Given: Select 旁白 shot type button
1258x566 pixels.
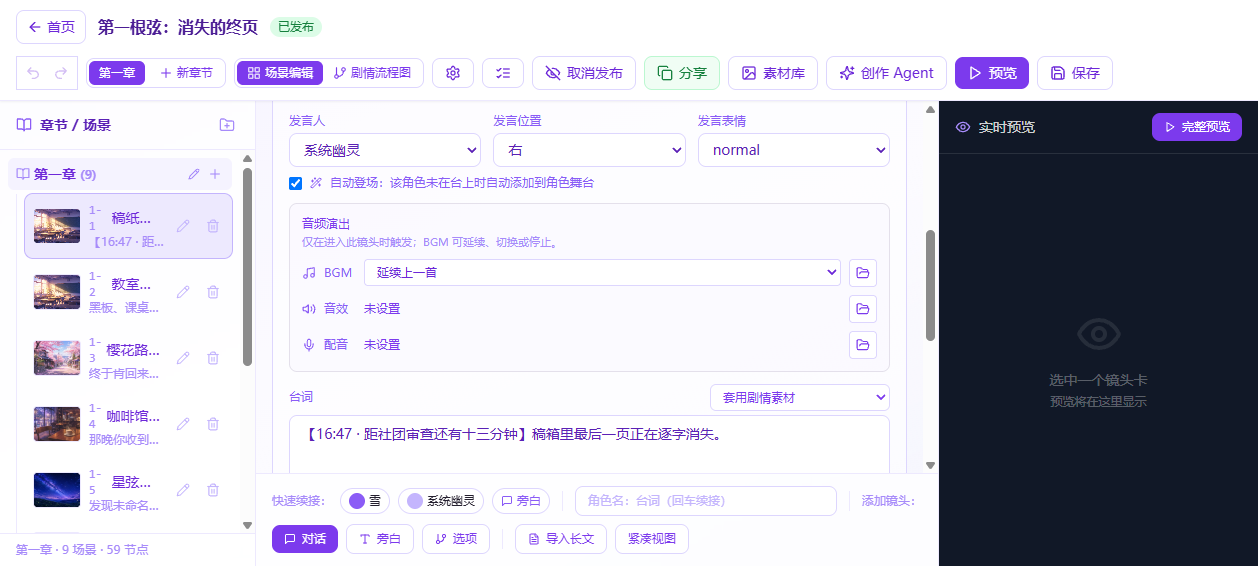Looking at the screenshot, I should tap(380, 539).
